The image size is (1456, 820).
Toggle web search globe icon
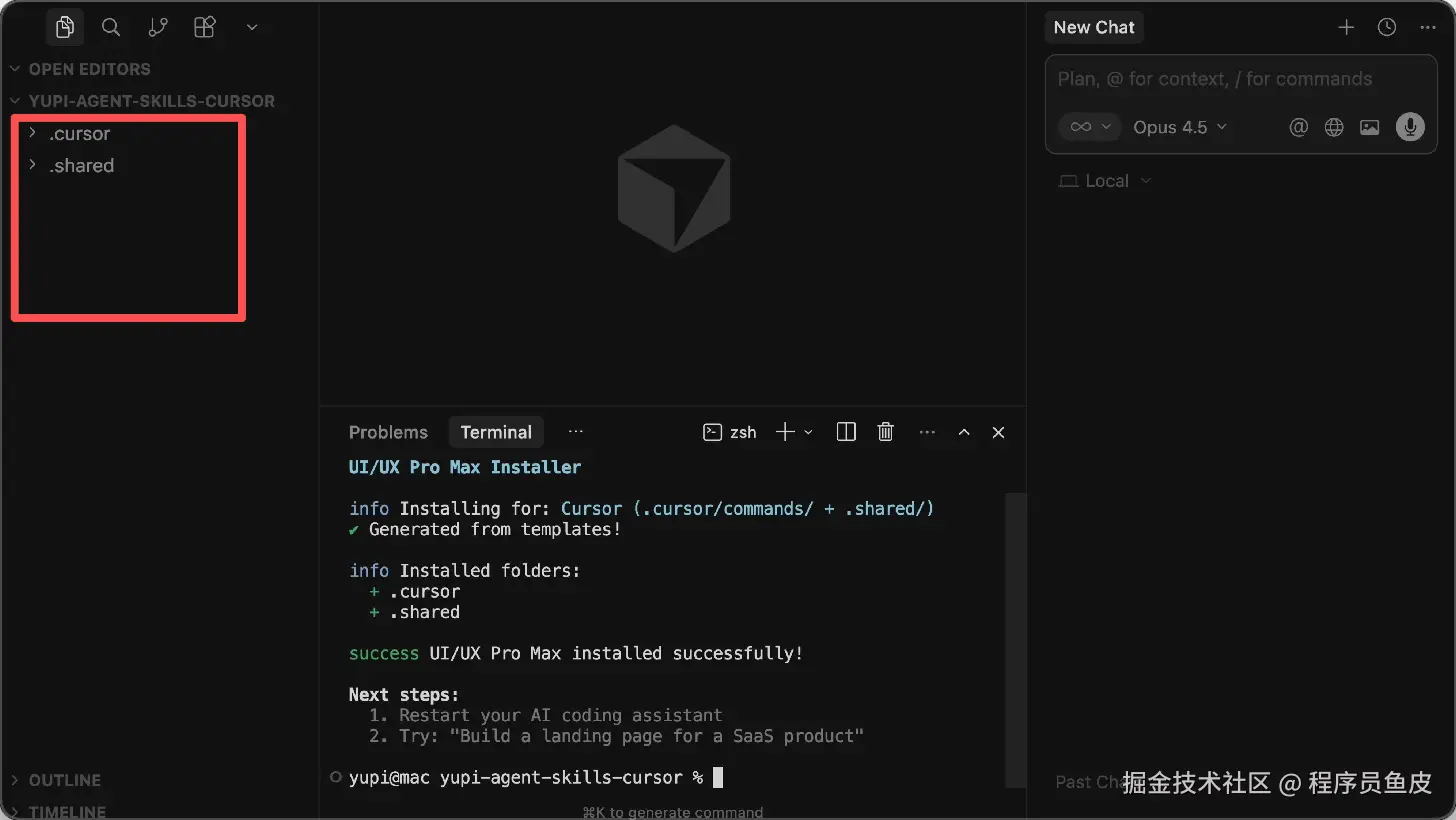(x=1334, y=127)
